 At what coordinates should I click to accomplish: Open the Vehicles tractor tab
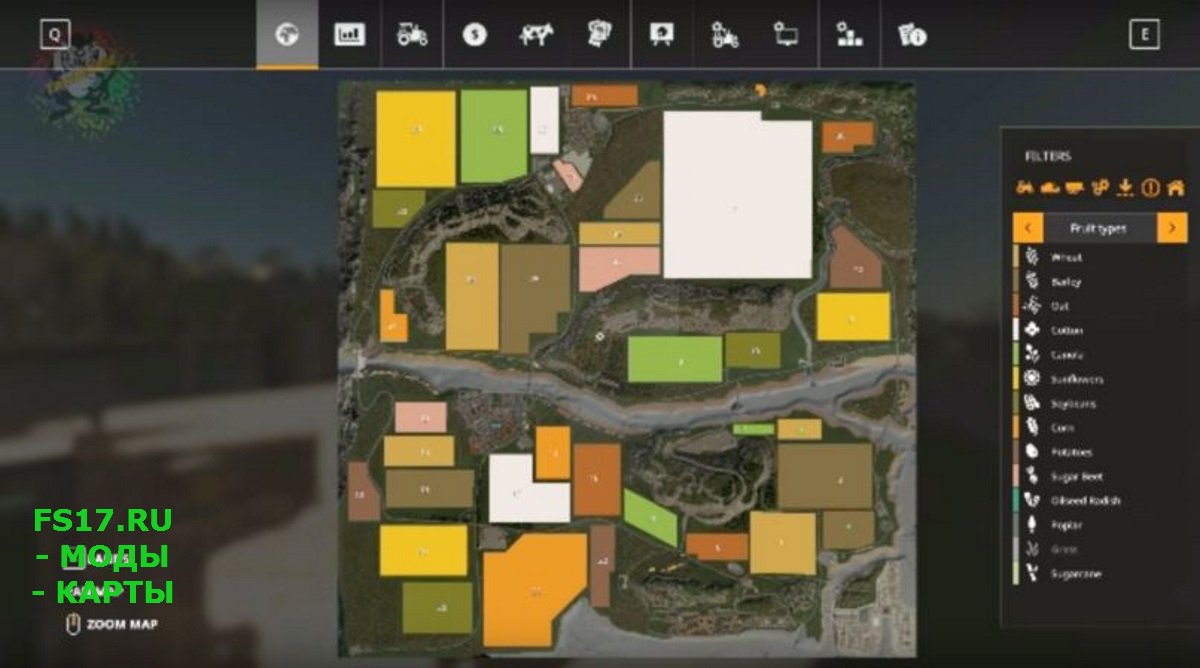412,34
